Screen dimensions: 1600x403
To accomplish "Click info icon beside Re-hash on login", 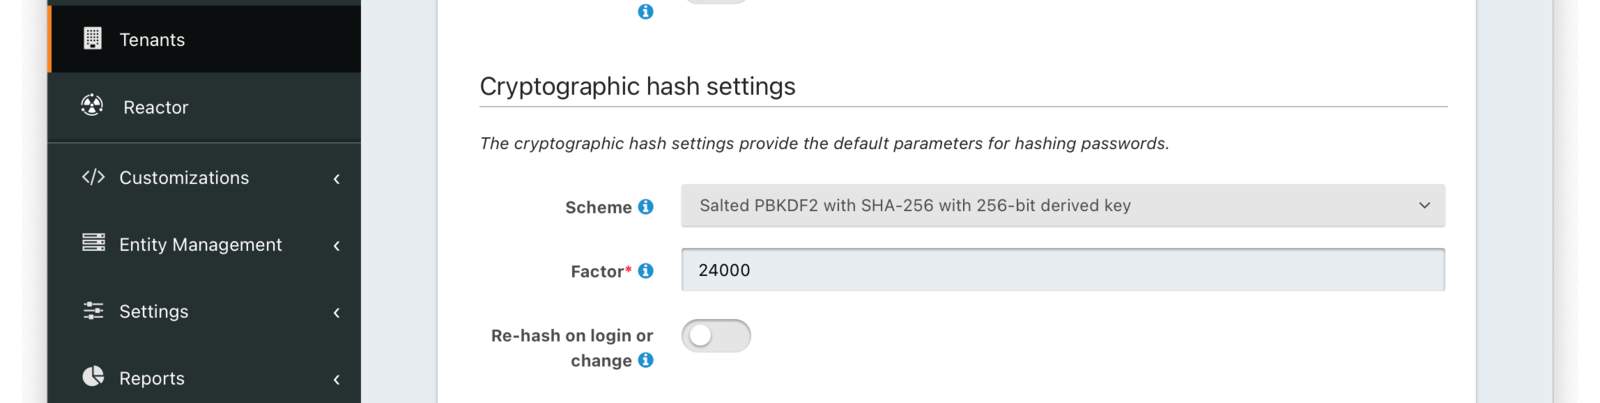I will coord(646,360).
